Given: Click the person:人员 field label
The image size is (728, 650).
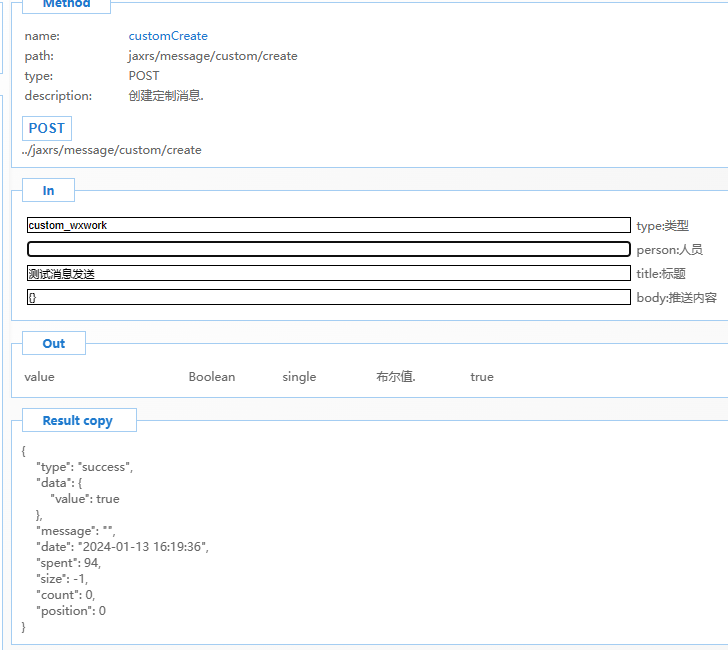Looking at the screenshot, I should (670, 250).
